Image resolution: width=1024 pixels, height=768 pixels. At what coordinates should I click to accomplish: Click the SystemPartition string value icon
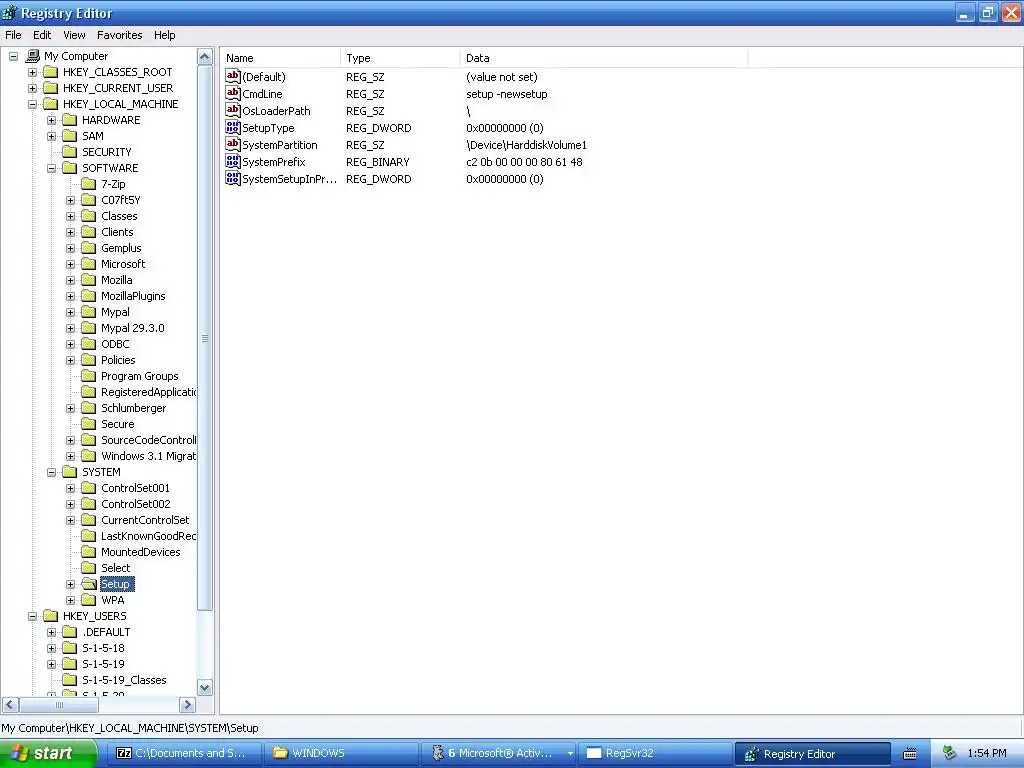[232, 144]
